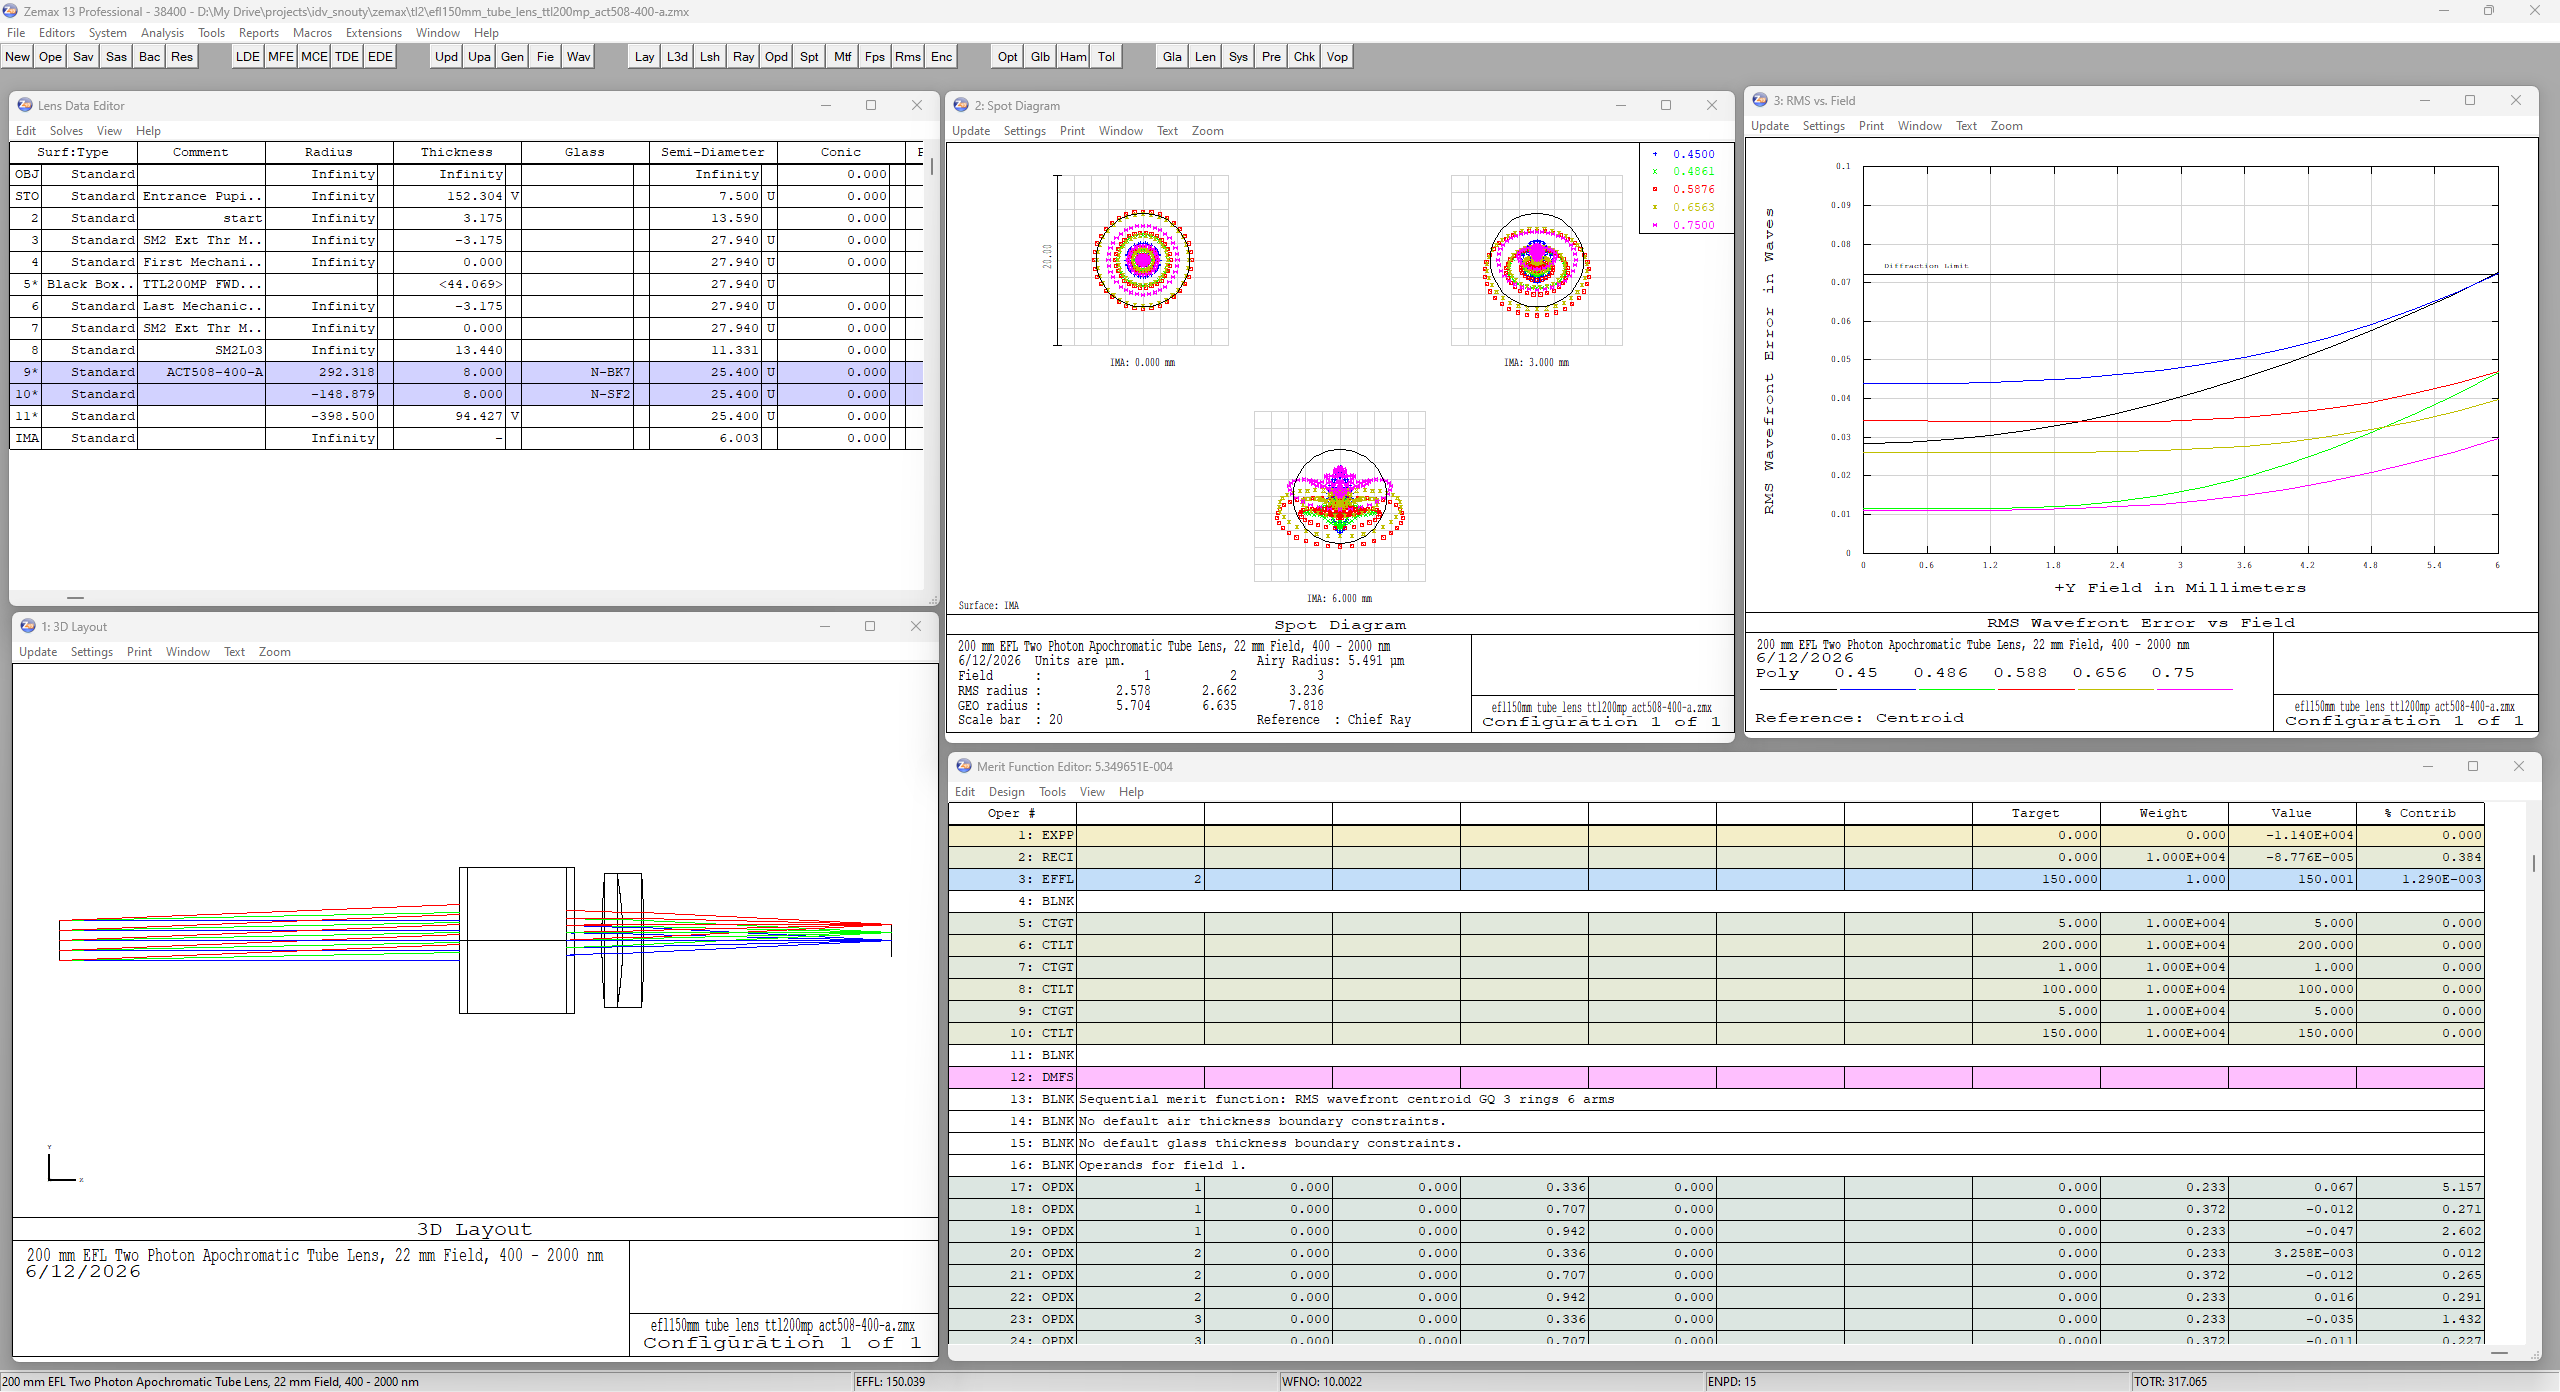Open the Analysis menu in main menu bar
The image size is (2560, 1392).
pyautogui.click(x=162, y=33)
